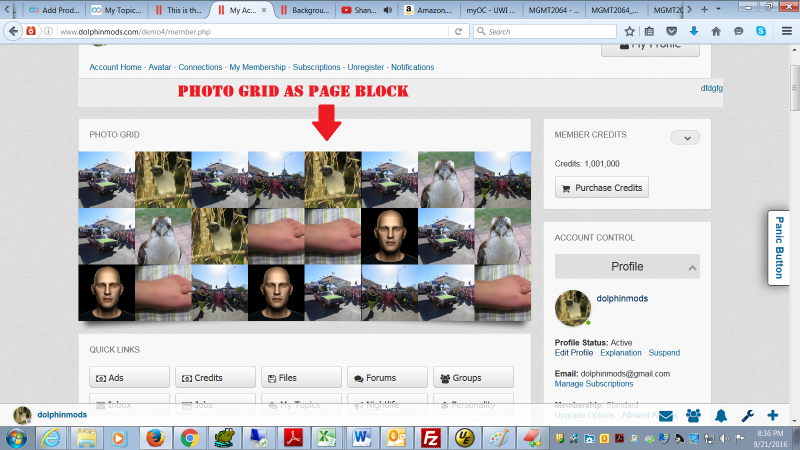Click the plus icon in member bar
This screenshot has width=800, height=450.
(773, 416)
